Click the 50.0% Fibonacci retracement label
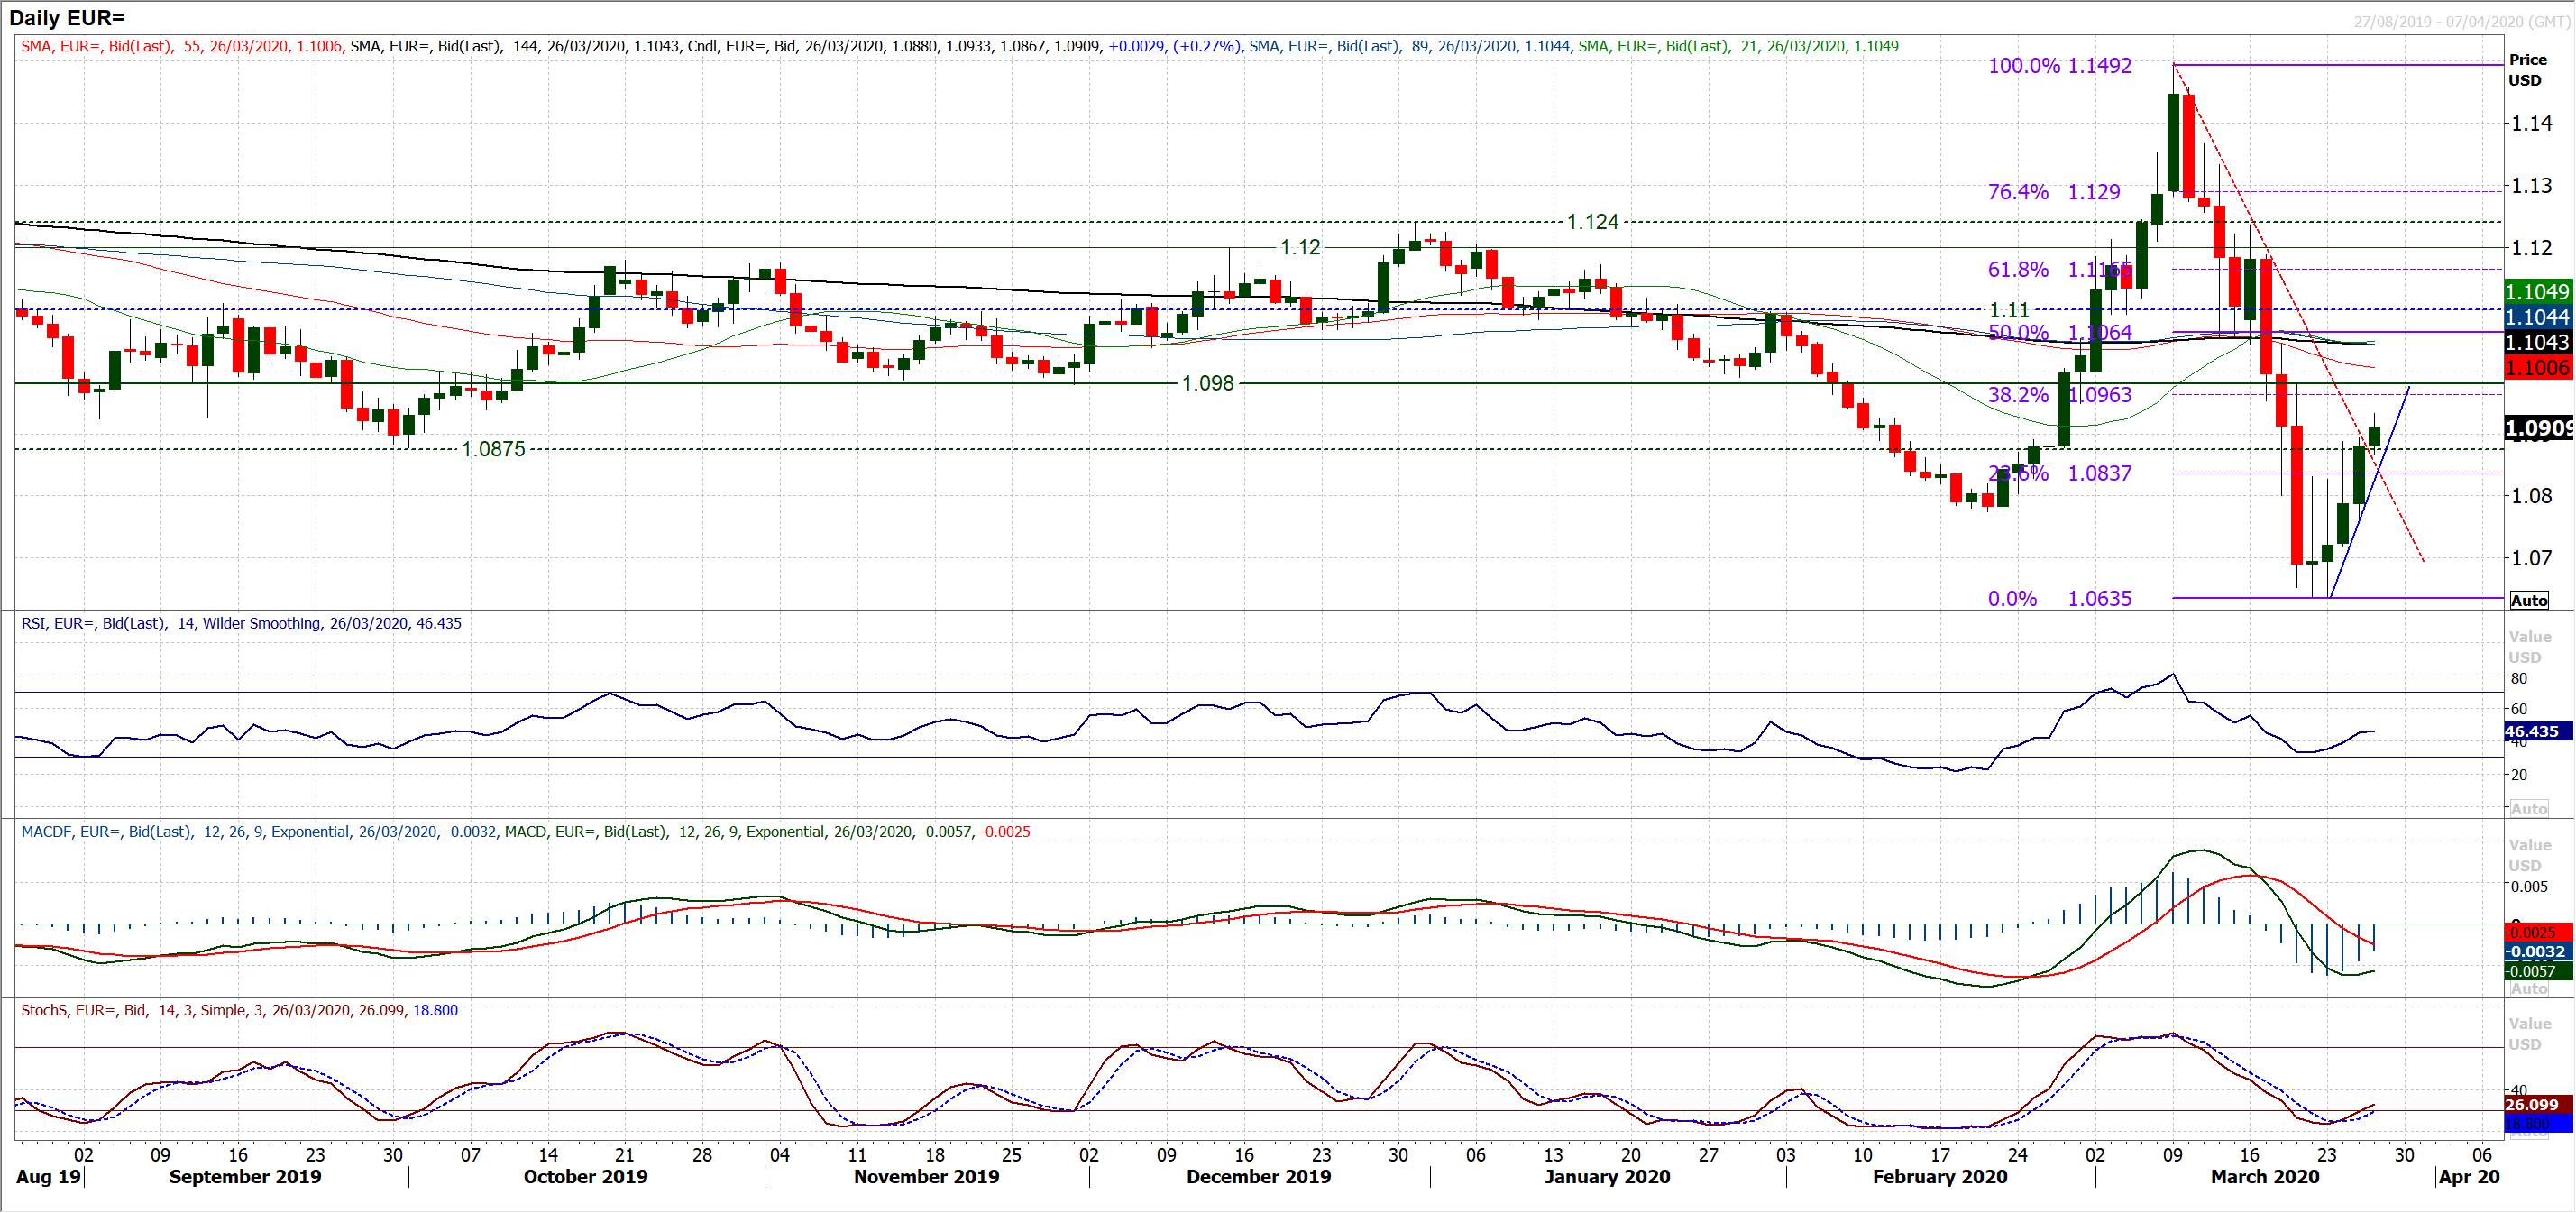 point(2018,332)
